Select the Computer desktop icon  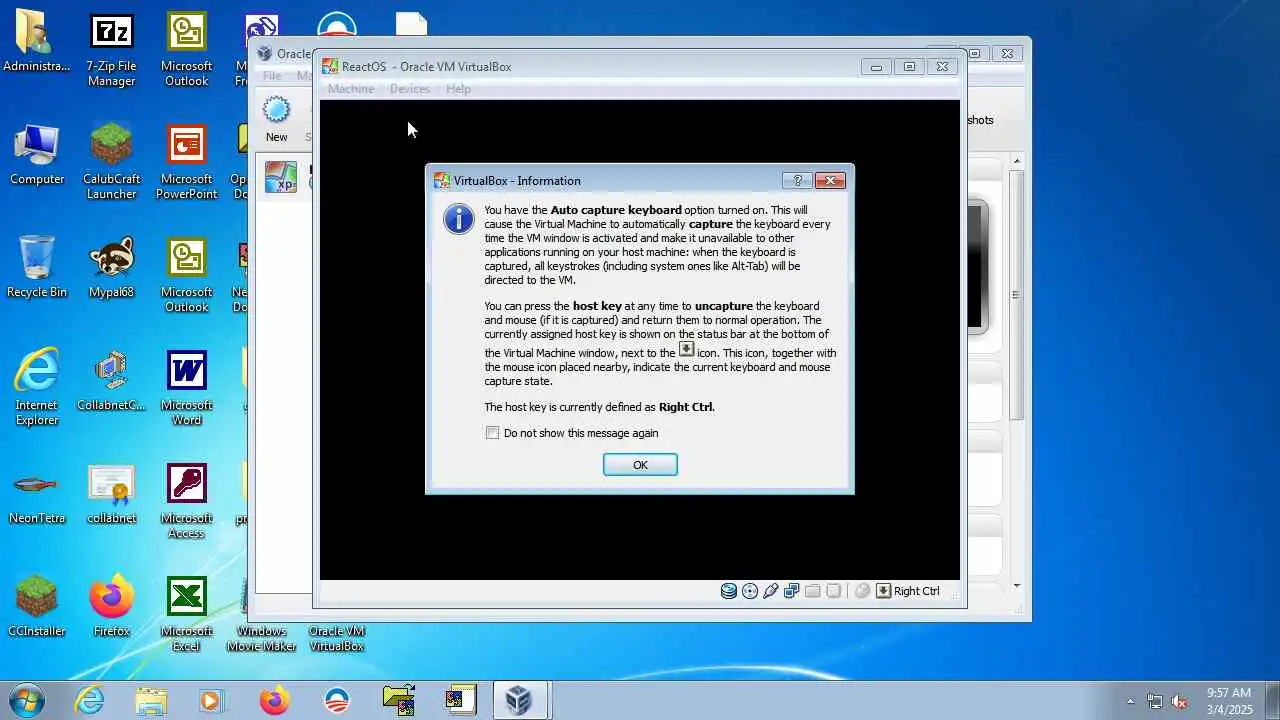pyautogui.click(x=37, y=155)
